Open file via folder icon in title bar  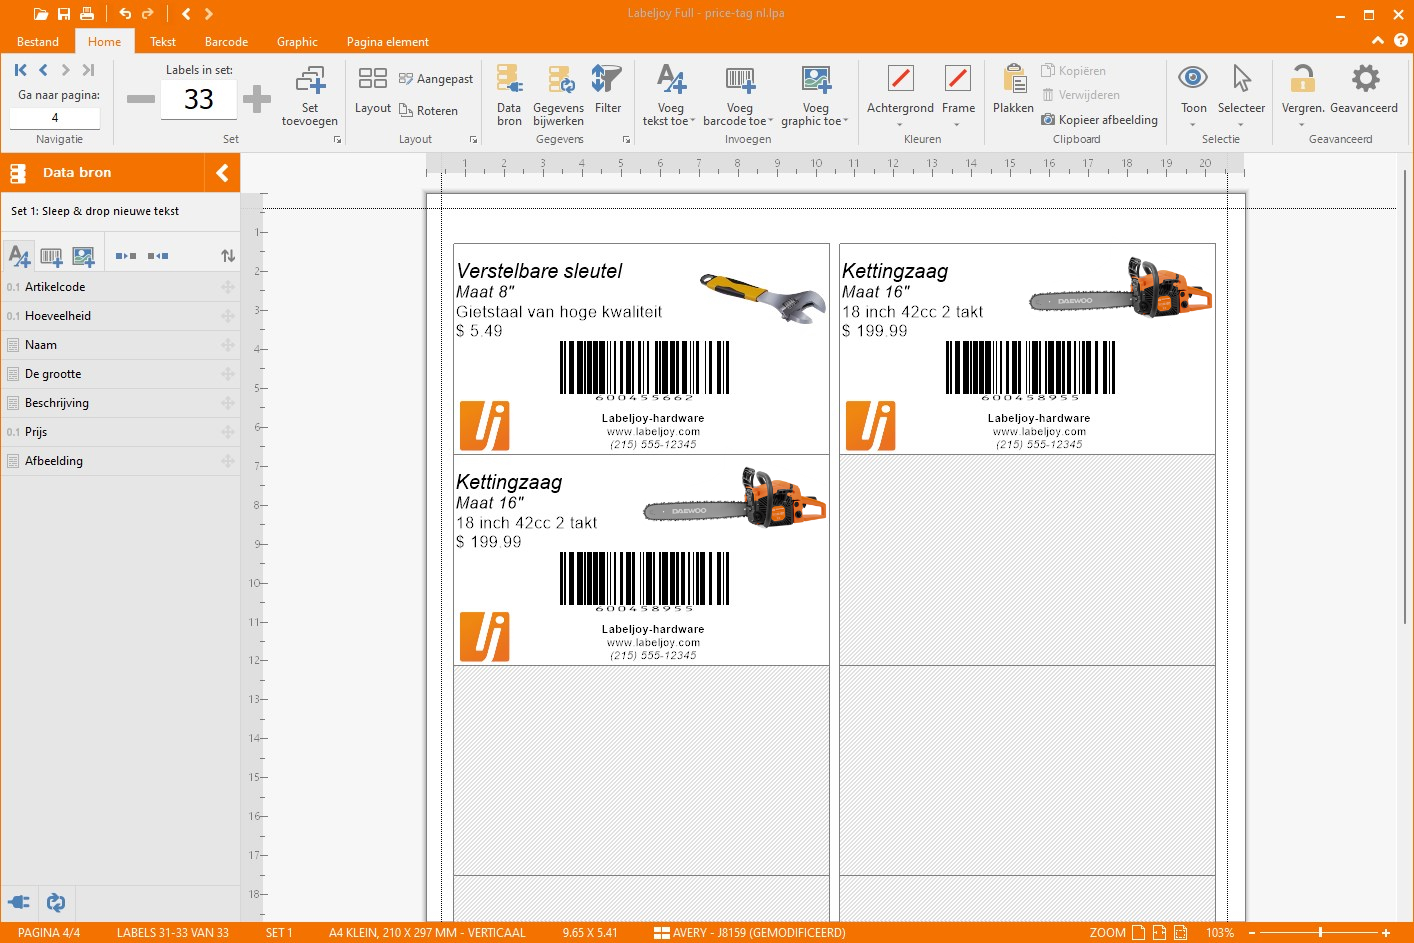click(40, 14)
